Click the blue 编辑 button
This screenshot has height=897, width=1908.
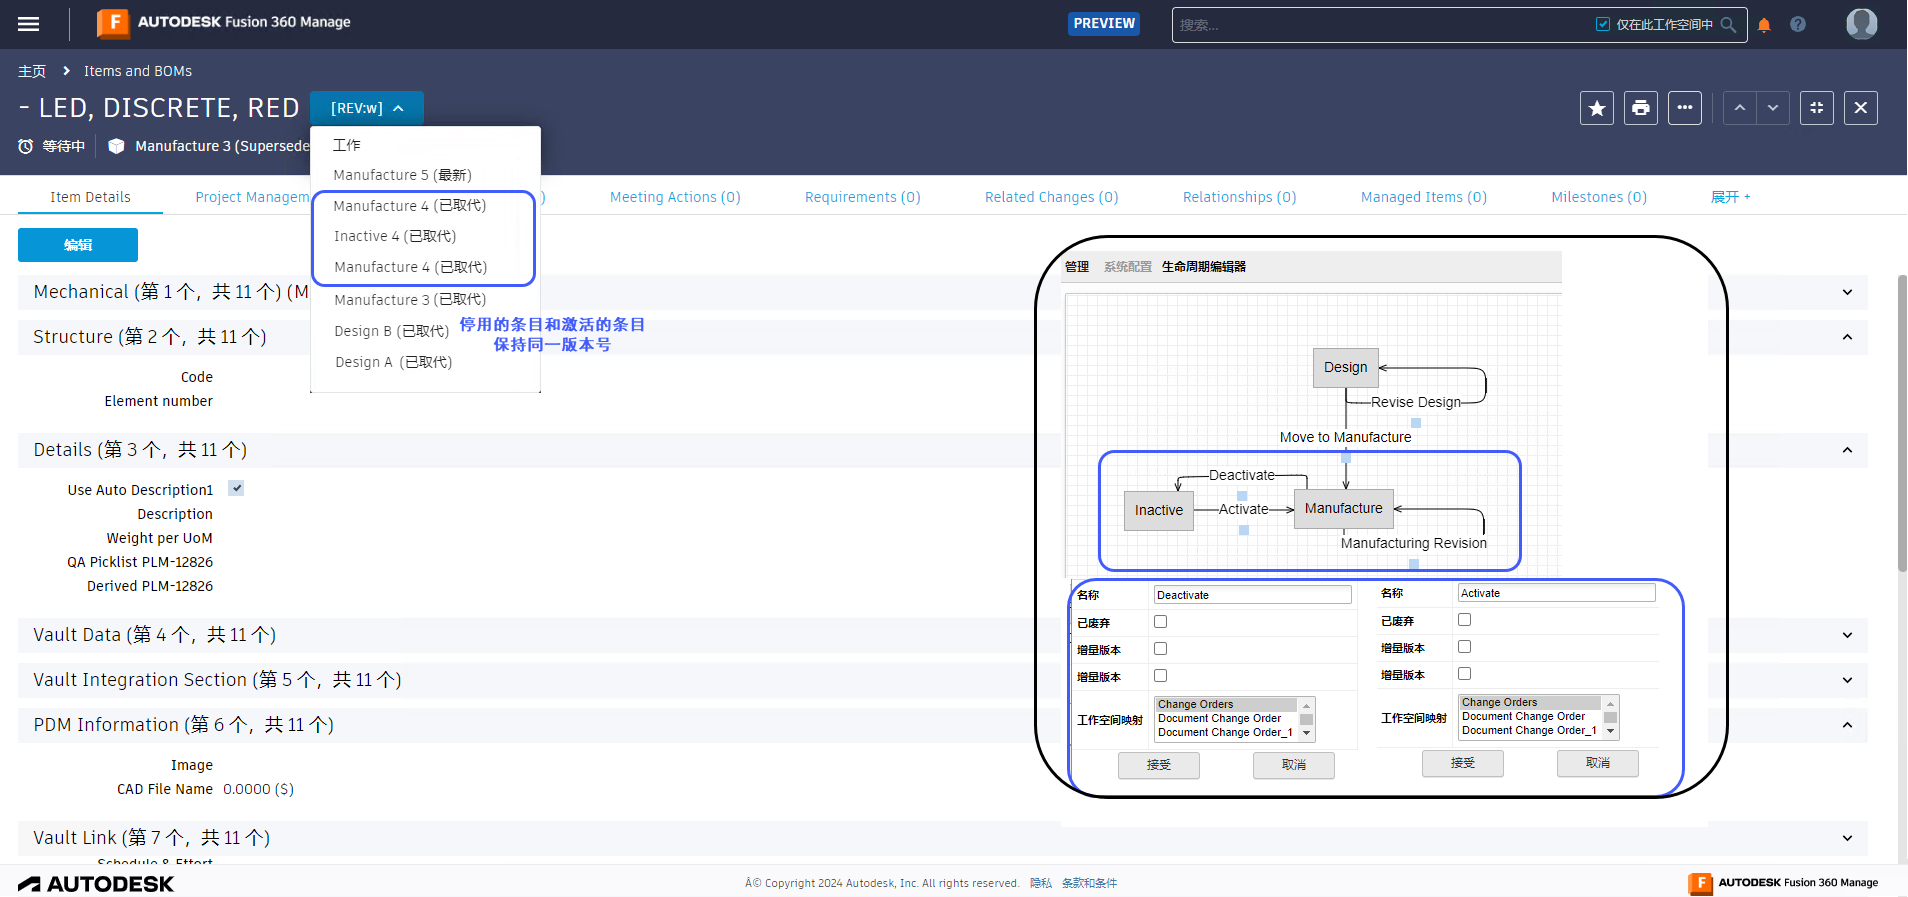(78, 245)
